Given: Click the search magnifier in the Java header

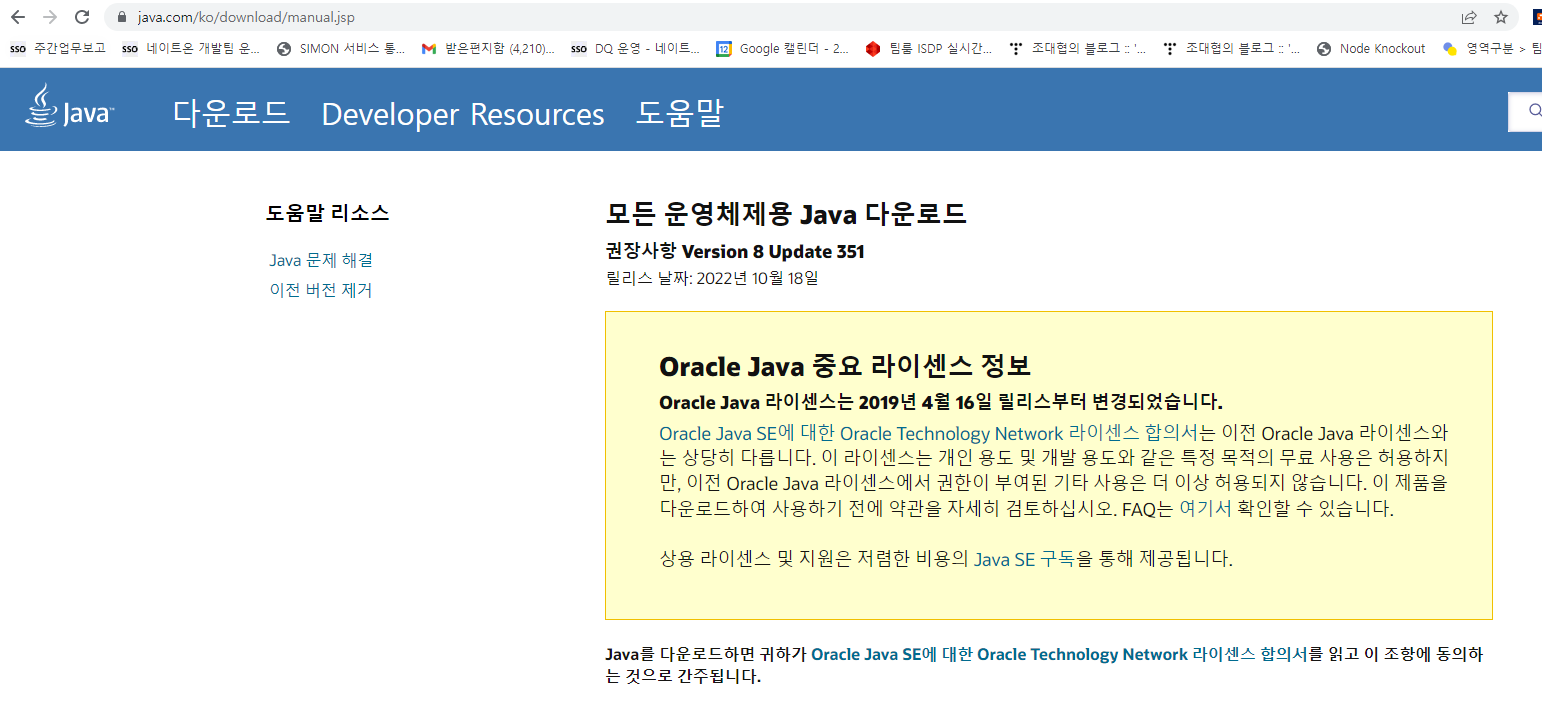Looking at the screenshot, I should pos(1534,111).
